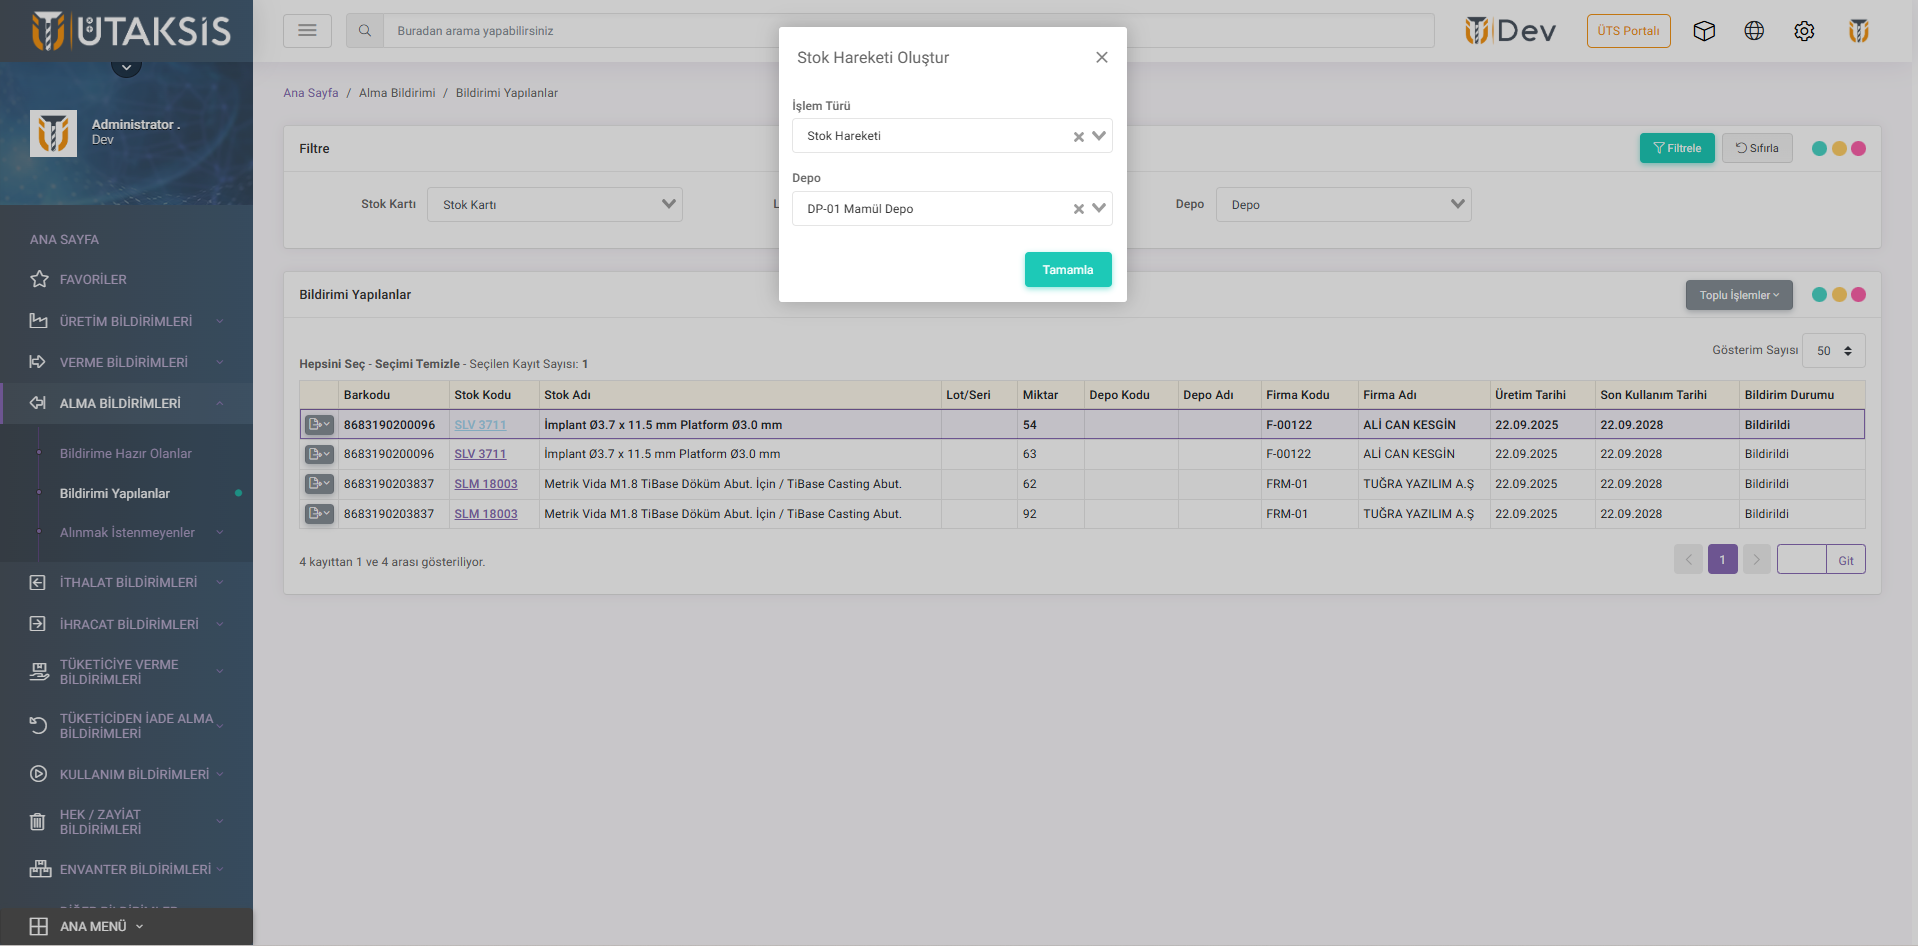This screenshot has height=946, width=1918.
Task: Click the user shield avatar in top right
Action: [x=1858, y=31]
